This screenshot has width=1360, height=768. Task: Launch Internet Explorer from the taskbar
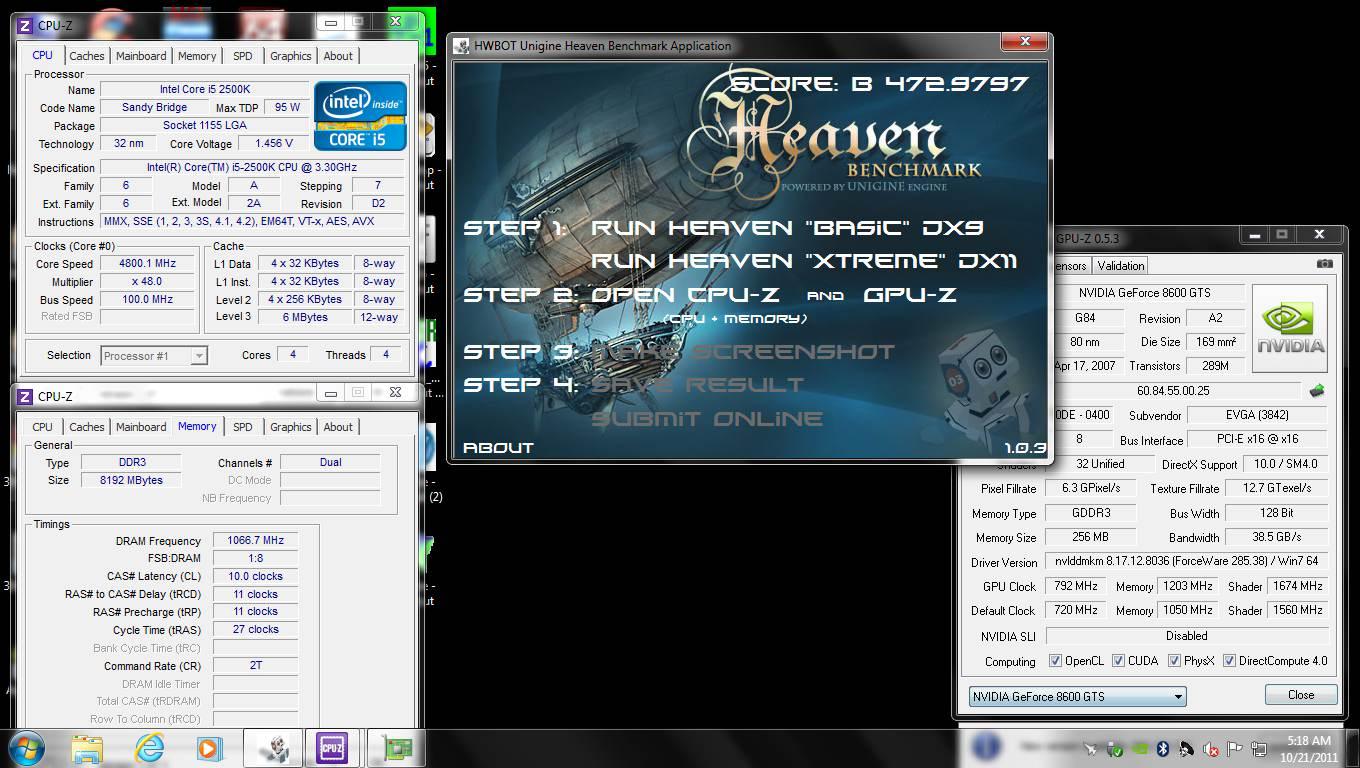point(149,748)
